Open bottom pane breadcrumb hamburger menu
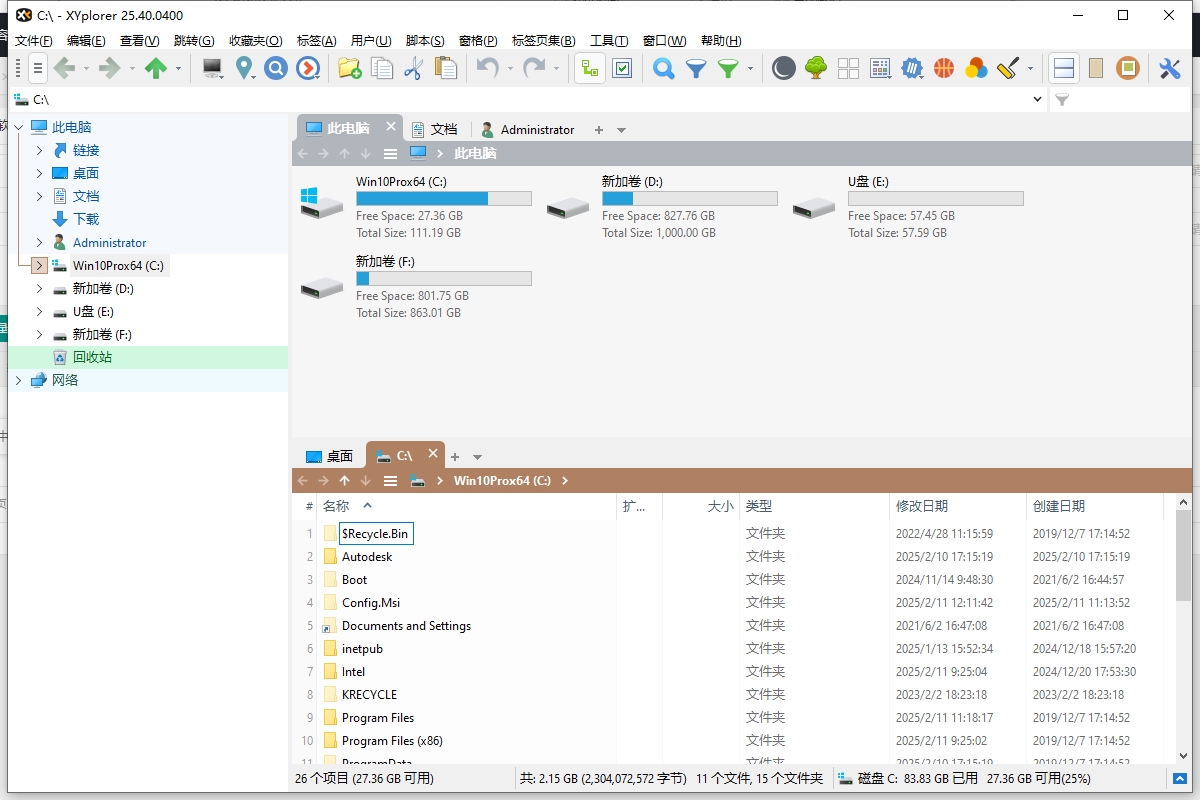Viewport: 1200px width, 800px height. point(390,481)
